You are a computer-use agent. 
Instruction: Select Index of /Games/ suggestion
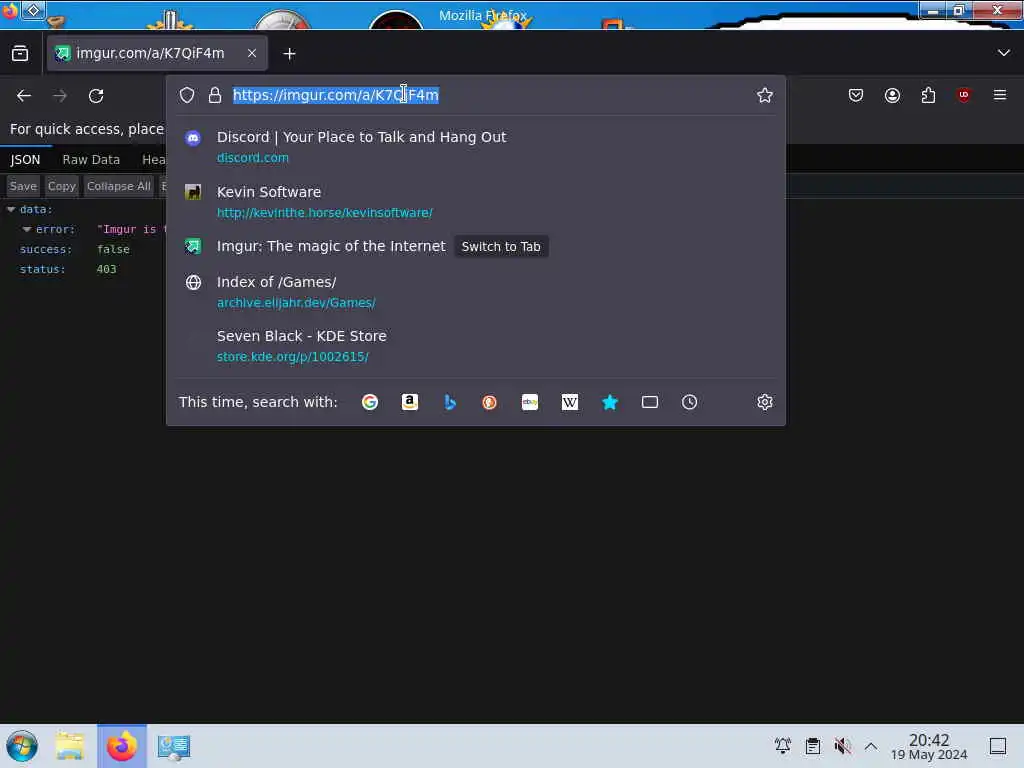475,291
